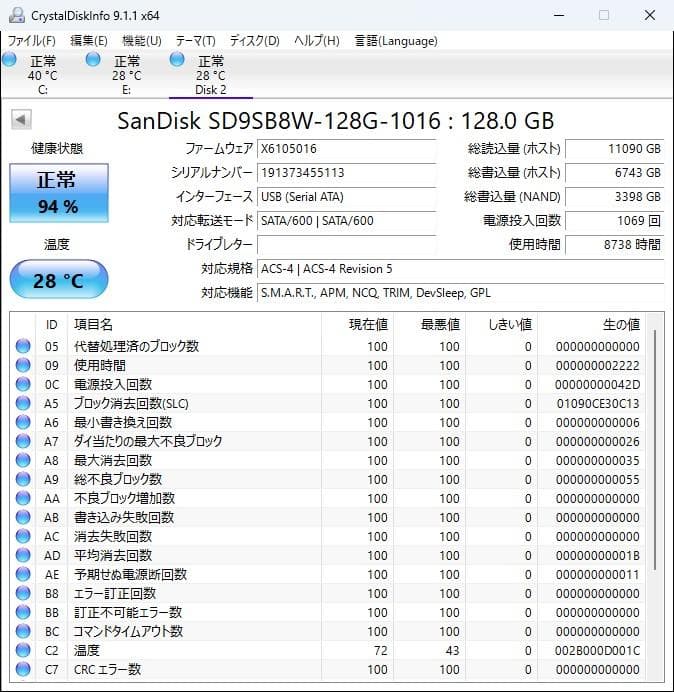Image resolution: width=674 pixels, height=692 pixels.
Task: Click status orb in row AB 書き込み失敗回数
Action: [x=23, y=517]
